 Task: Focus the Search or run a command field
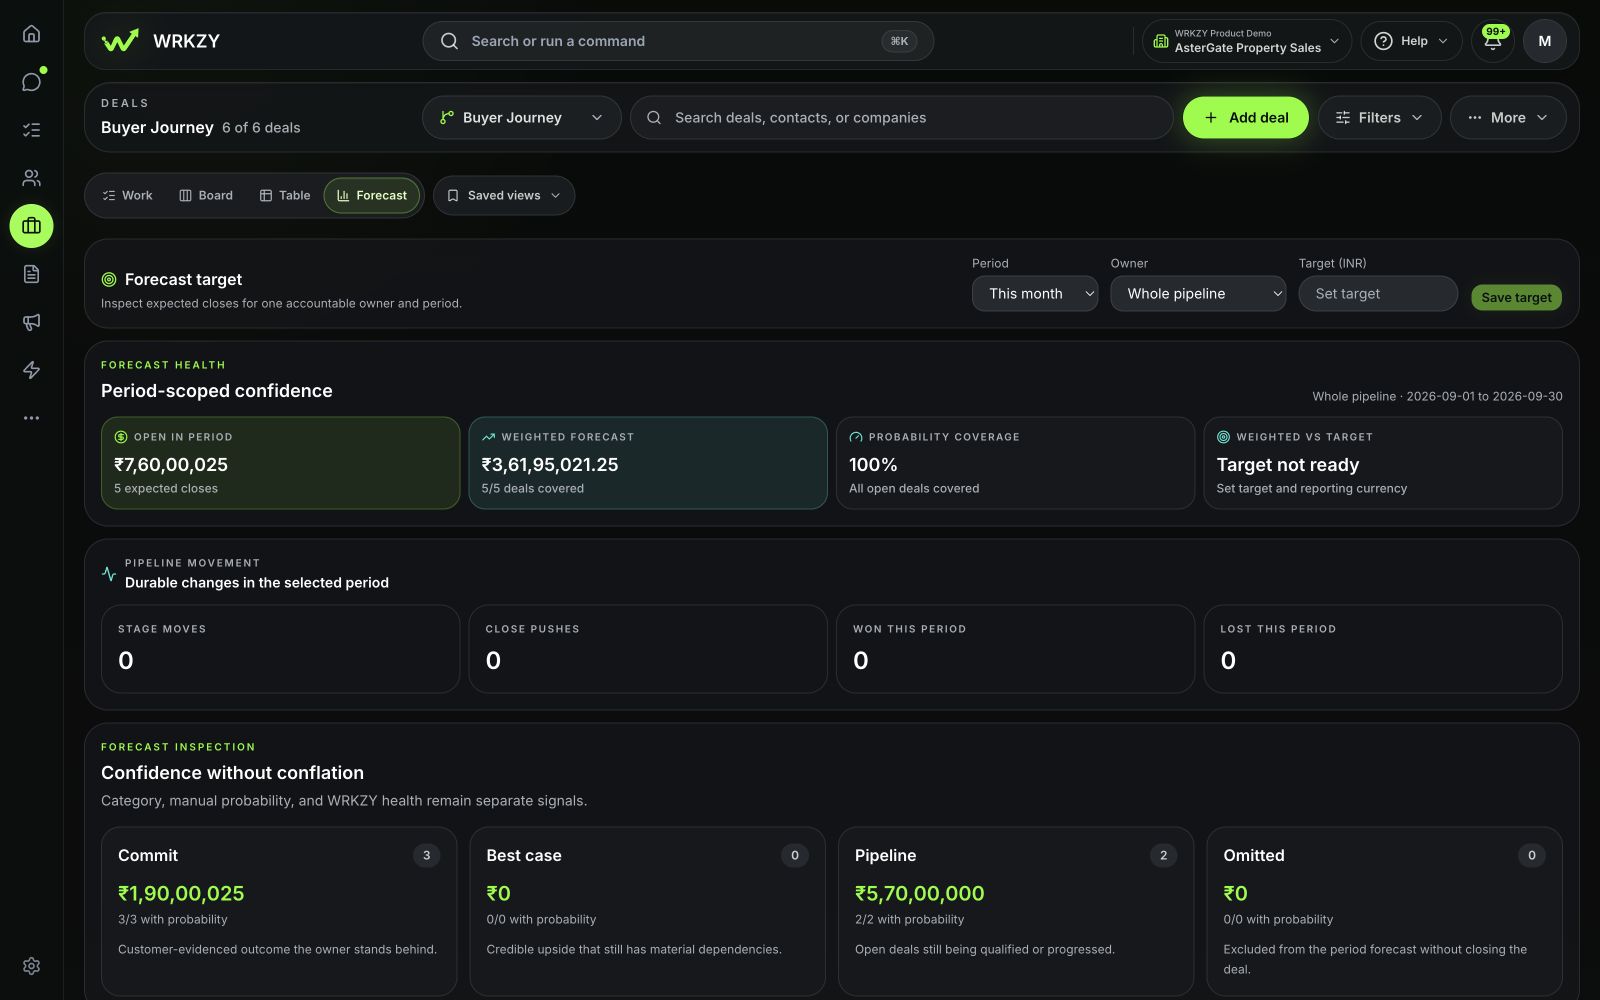[678, 41]
